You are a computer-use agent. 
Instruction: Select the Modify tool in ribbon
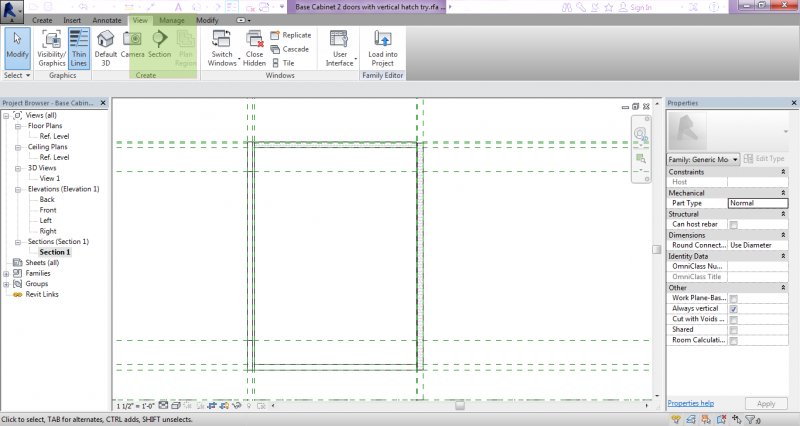(17, 48)
